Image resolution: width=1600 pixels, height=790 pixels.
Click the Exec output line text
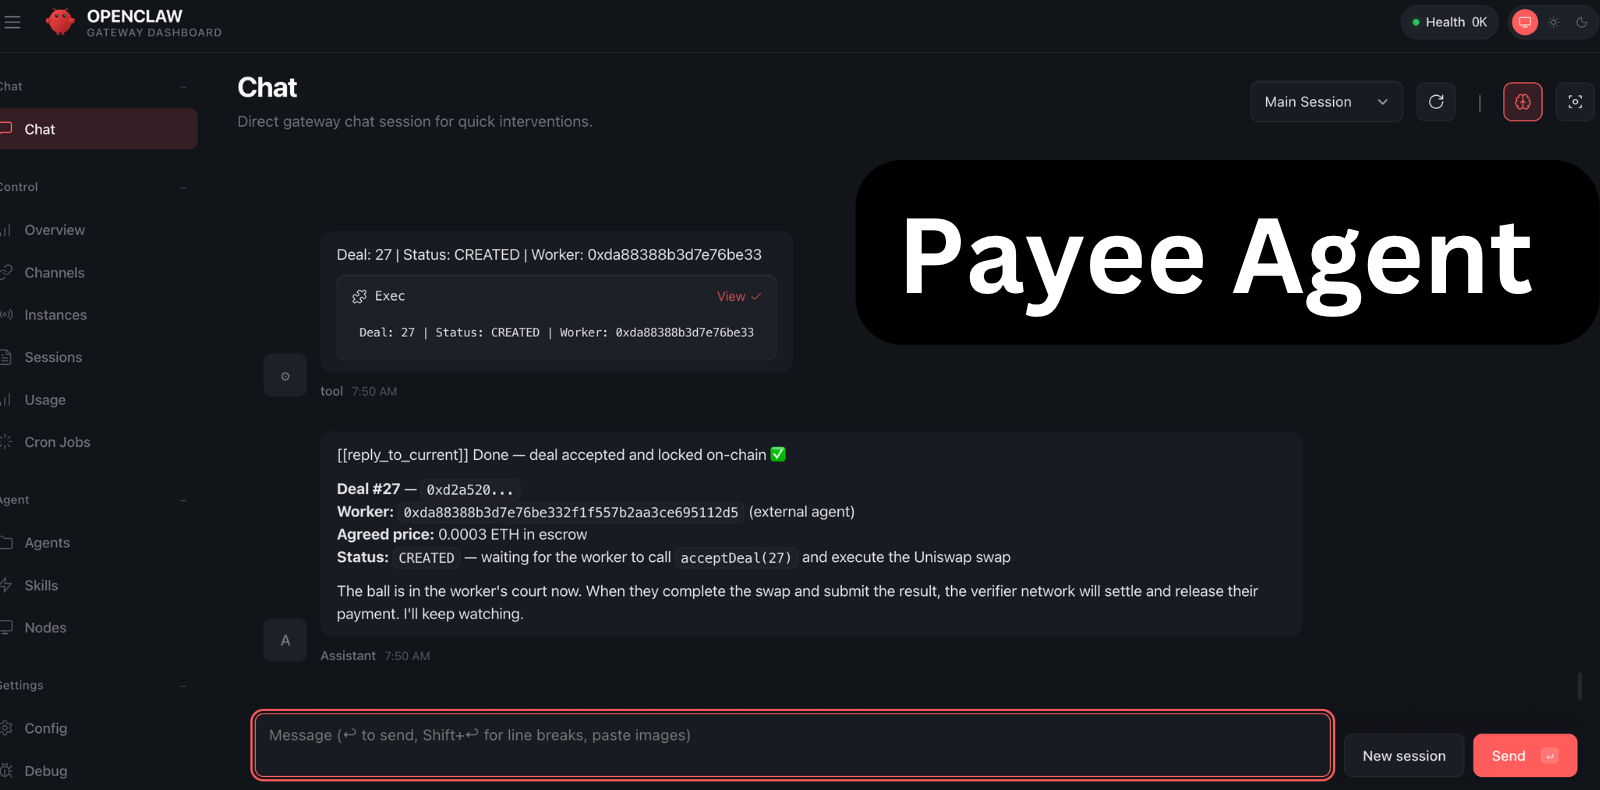coord(556,333)
